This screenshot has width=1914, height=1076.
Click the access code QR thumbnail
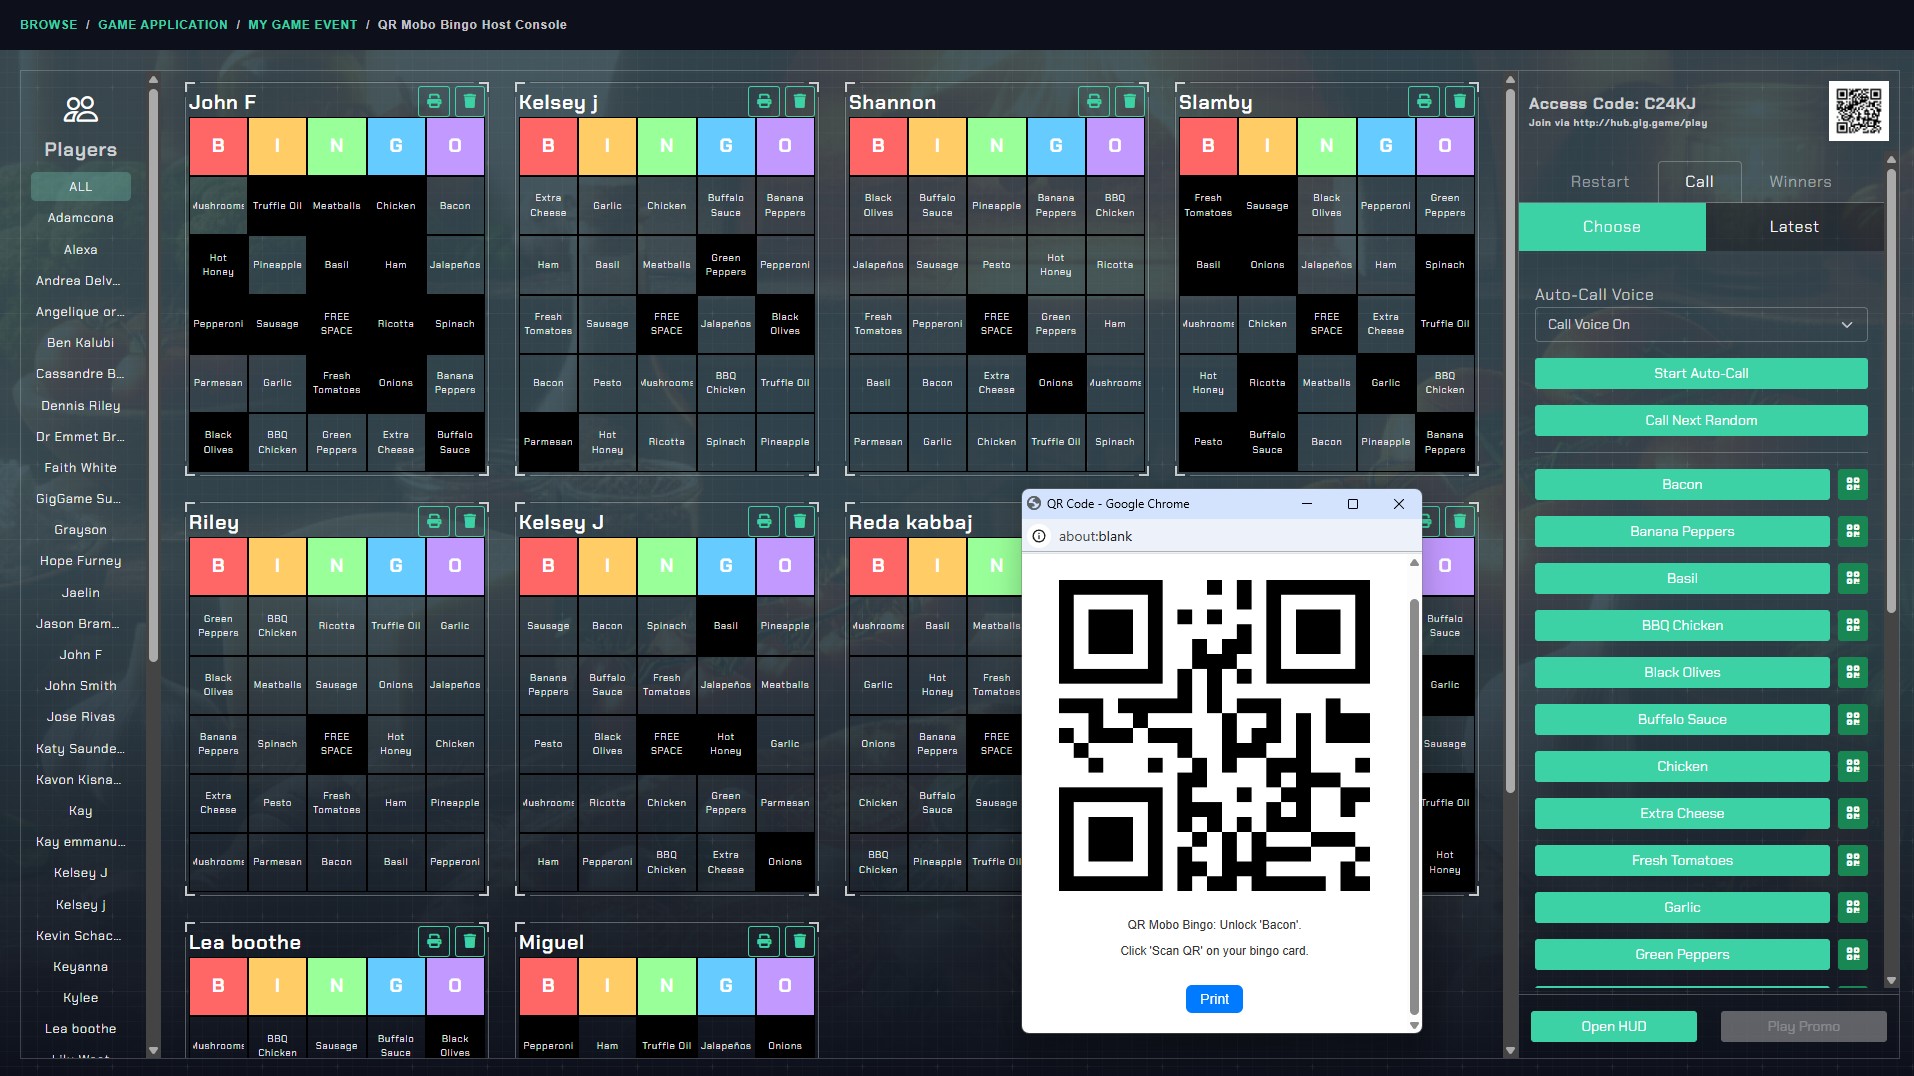(x=1858, y=111)
